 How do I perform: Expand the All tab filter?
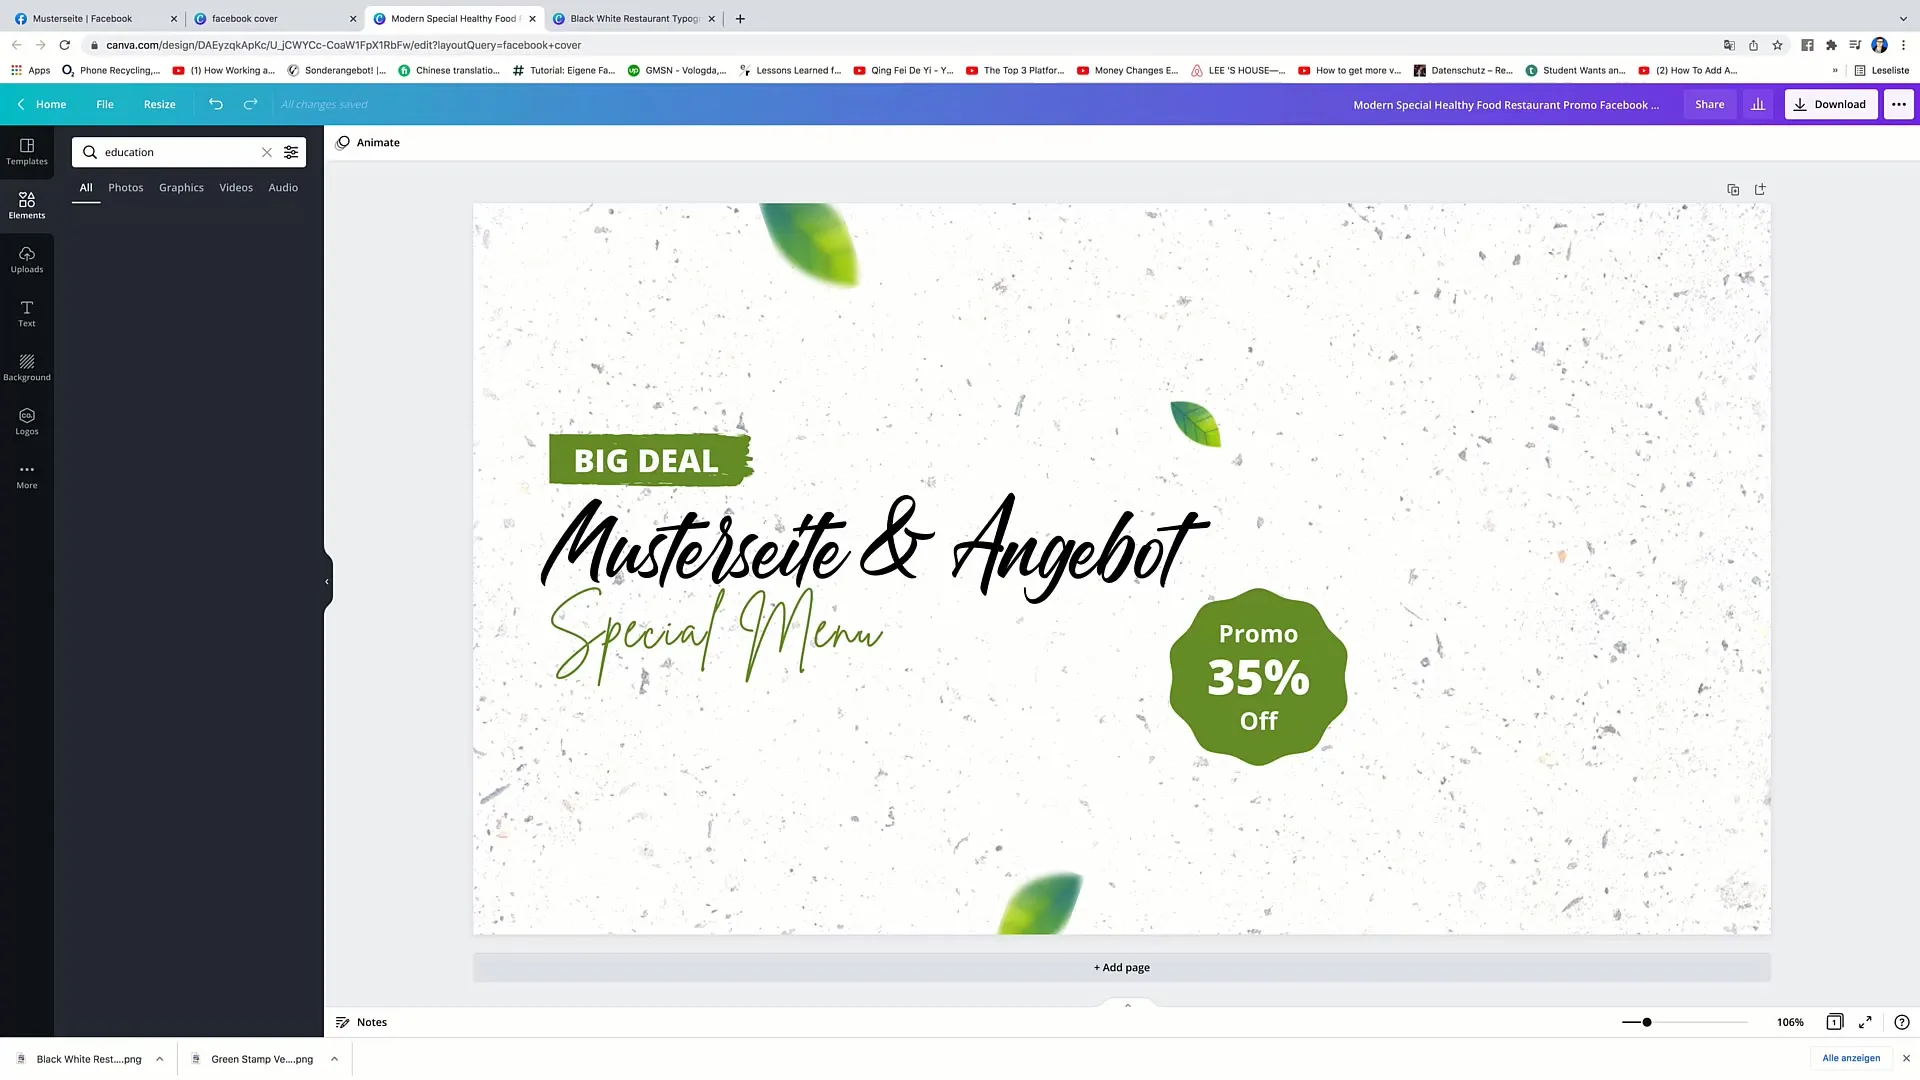tap(86, 187)
